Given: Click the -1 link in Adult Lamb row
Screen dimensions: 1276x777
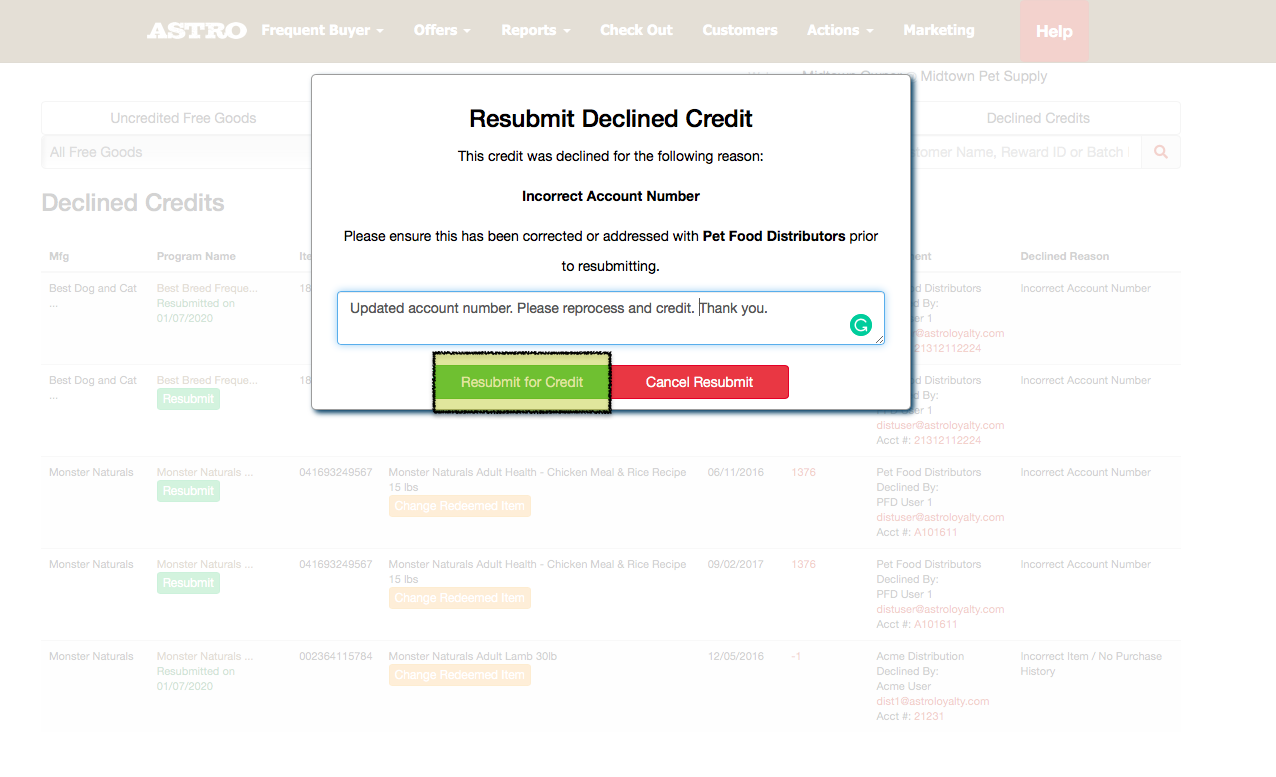Looking at the screenshot, I should pos(797,656).
